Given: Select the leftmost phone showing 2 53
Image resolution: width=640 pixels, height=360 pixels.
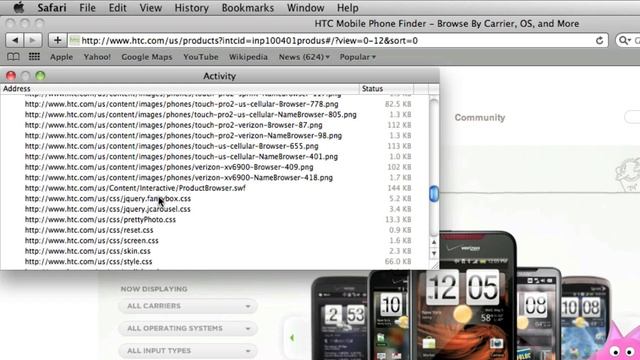Looking at the screenshot, I should tap(340, 318).
